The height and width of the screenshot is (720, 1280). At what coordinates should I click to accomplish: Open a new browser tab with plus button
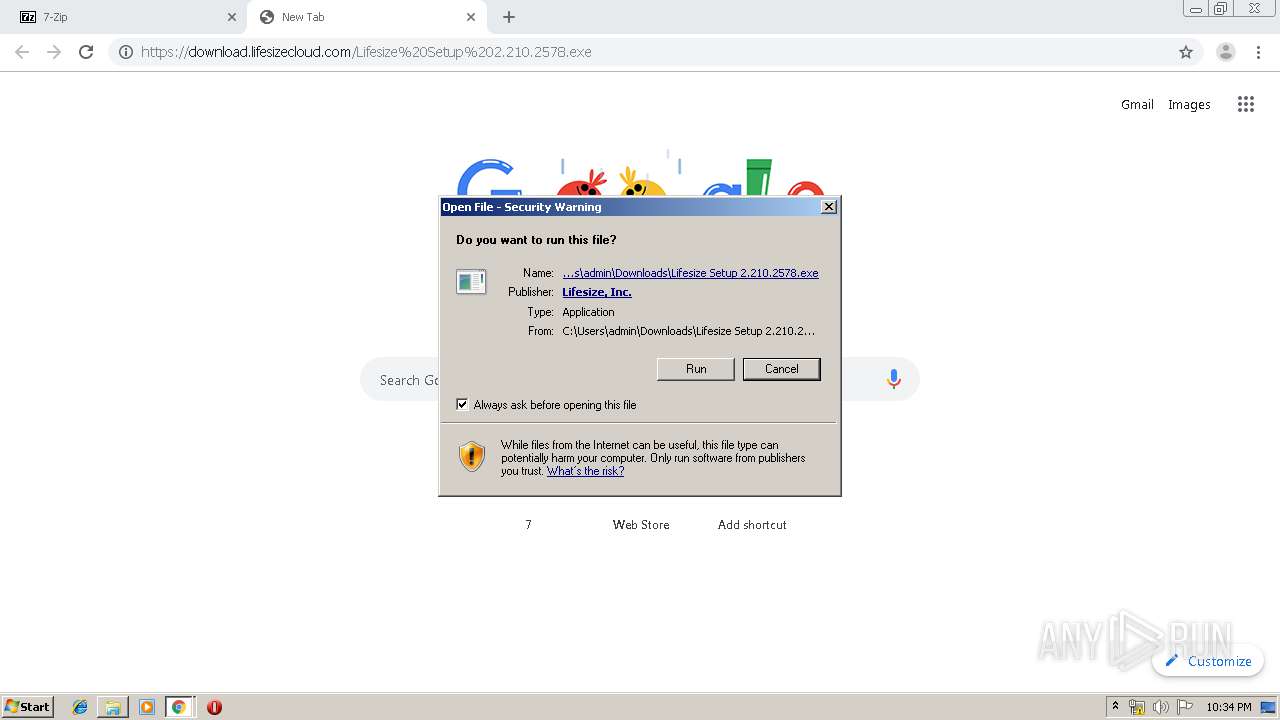(x=509, y=17)
